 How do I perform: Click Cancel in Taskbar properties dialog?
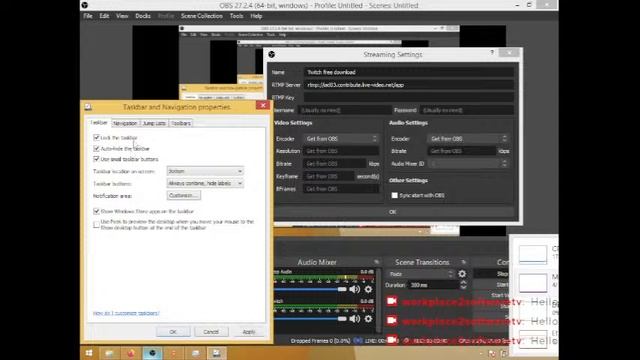click(x=211, y=332)
